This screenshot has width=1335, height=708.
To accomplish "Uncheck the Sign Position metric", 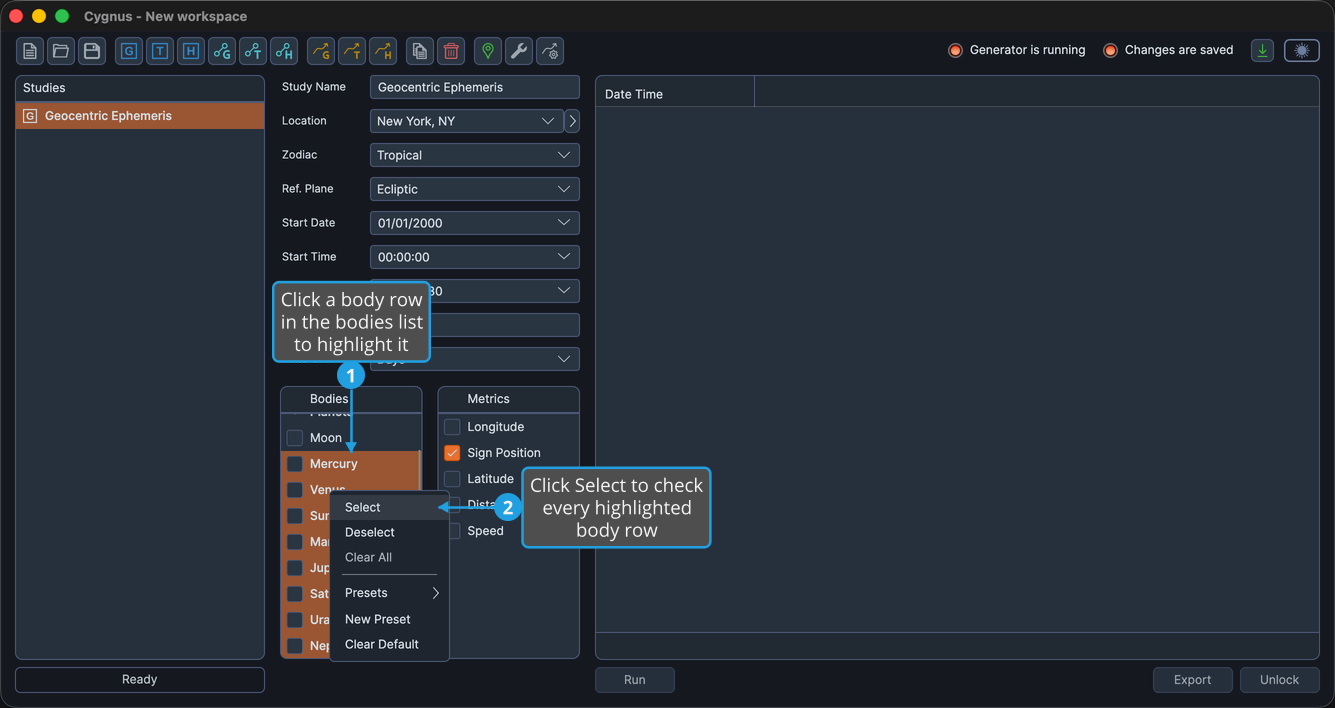I will pos(452,453).
